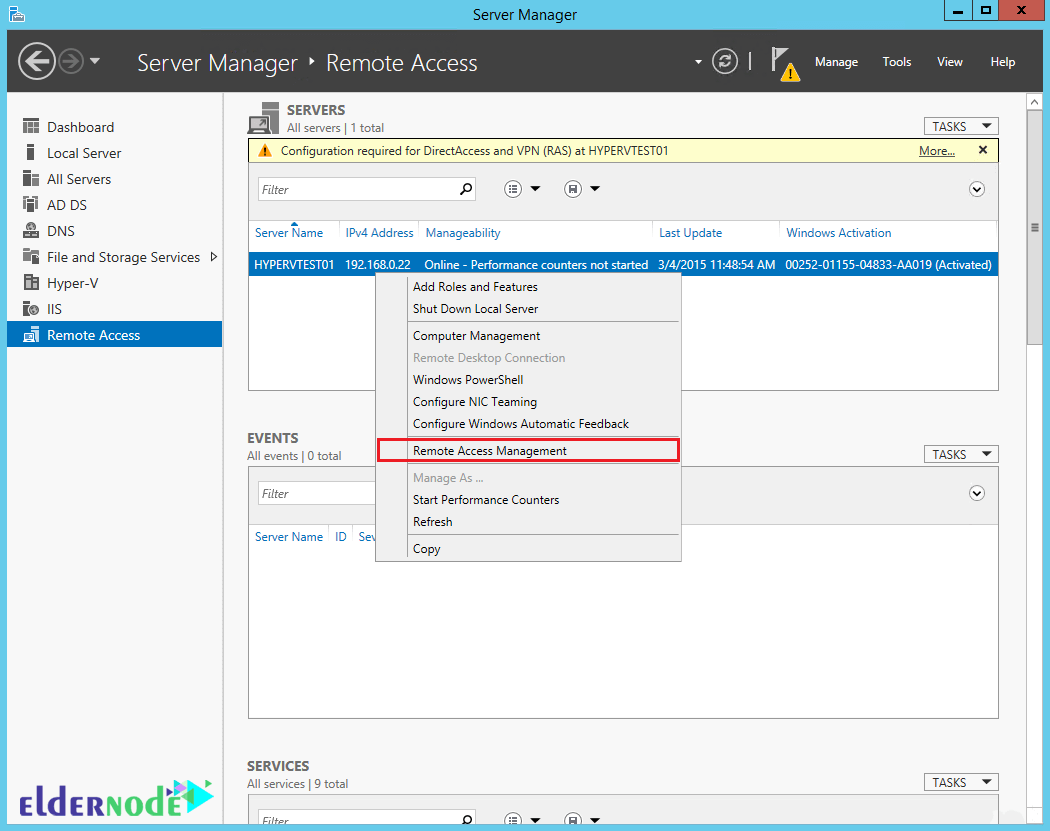Click the Local Server icon in the sidebar

point(31,153)
